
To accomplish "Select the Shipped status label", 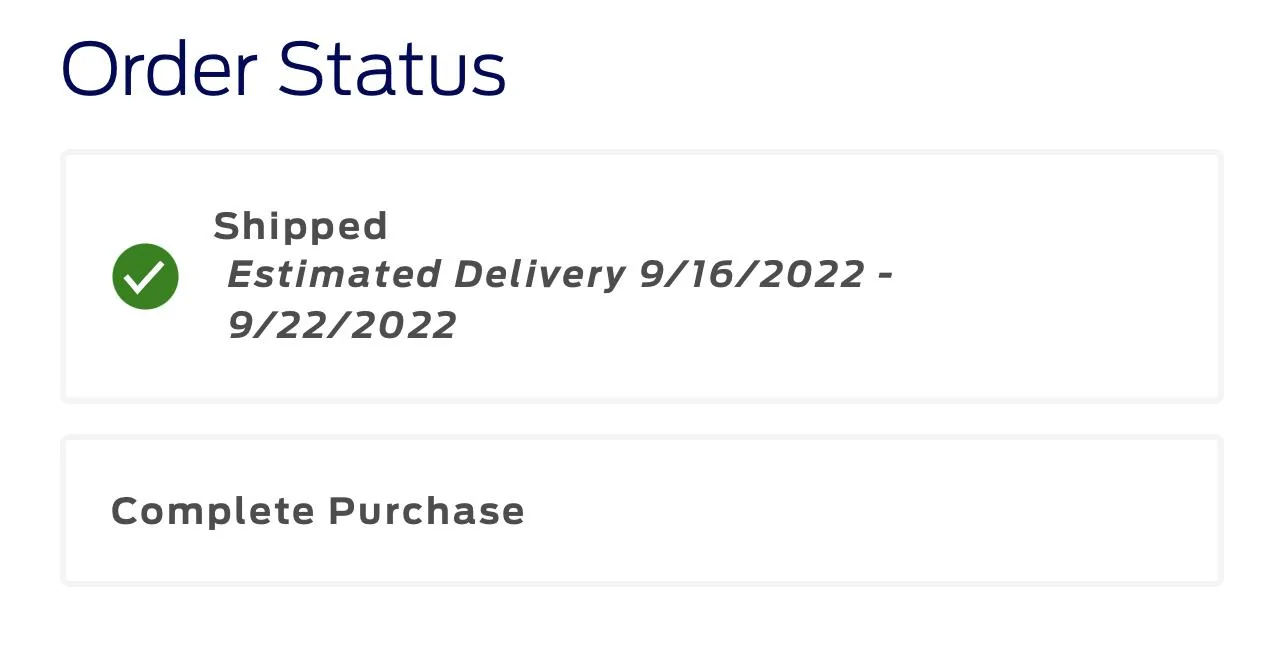I will pyautogui.click(x=300, y=226).
